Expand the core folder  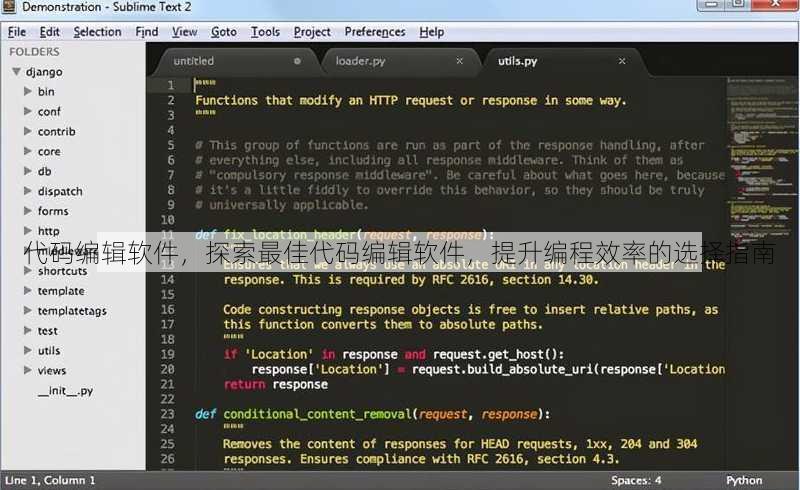(28, 151)
